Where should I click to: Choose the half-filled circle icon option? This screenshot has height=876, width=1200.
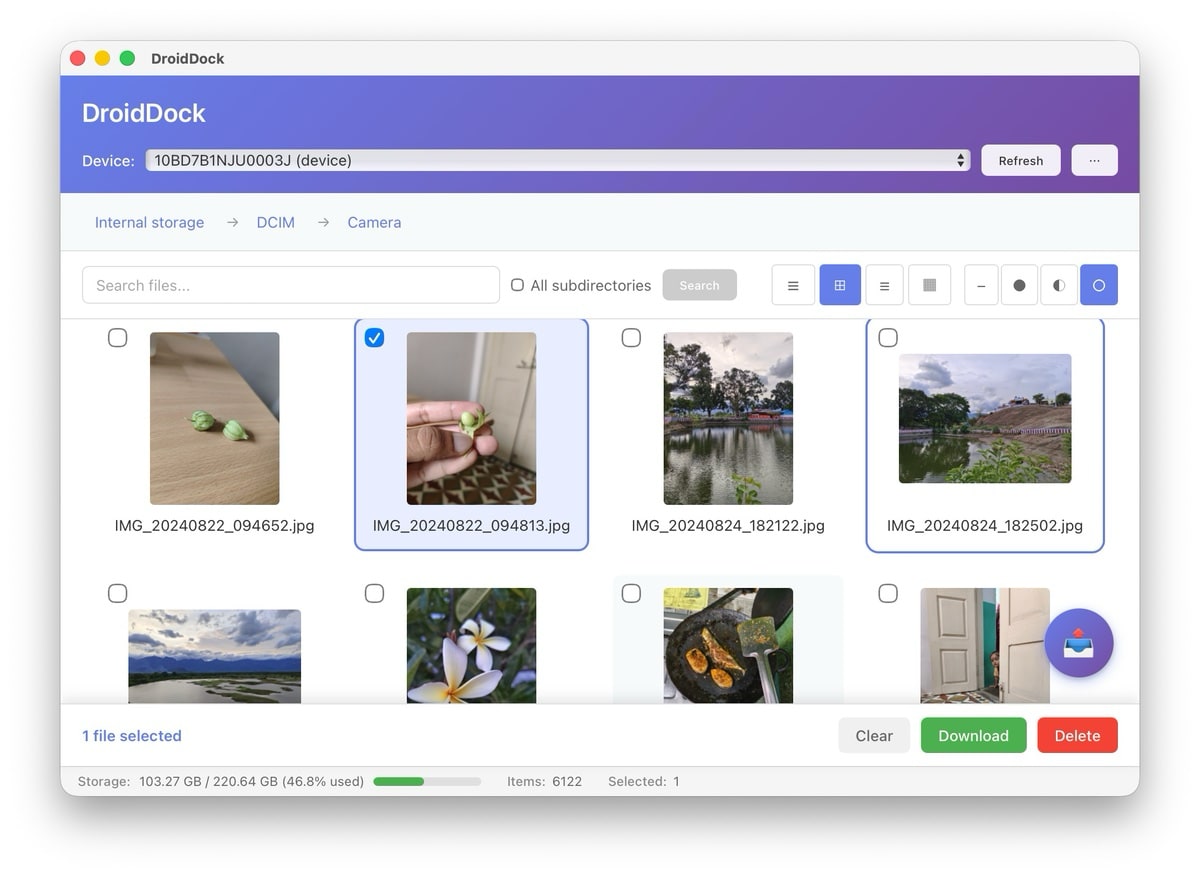(x=1059, y=285)
